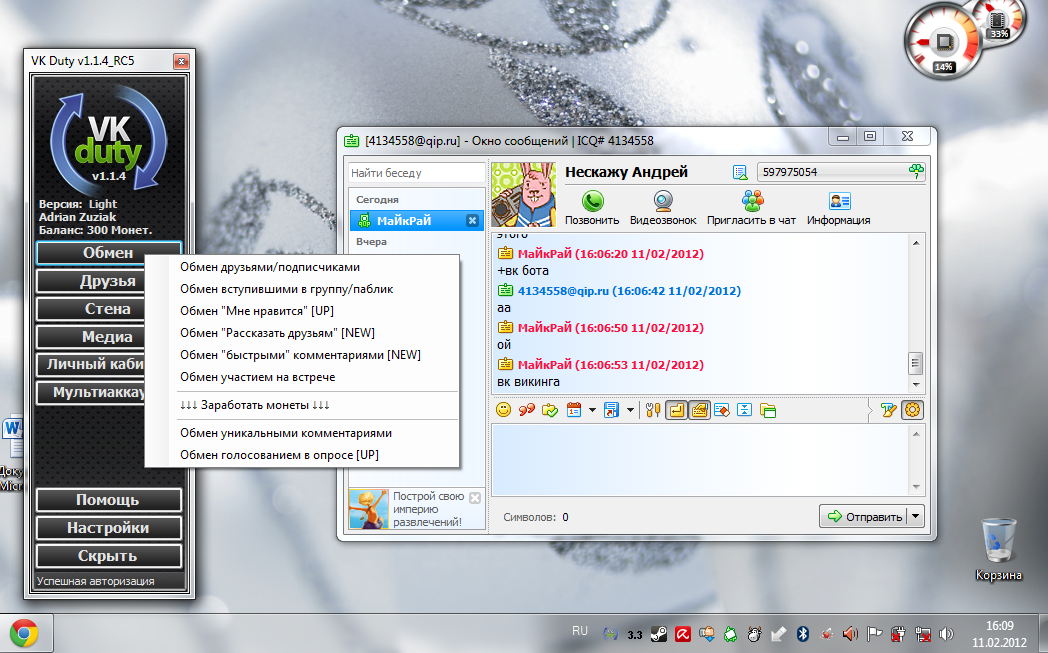Image resolution: width=1048 pixels, height=653 pixels.
Task: Choose Заработать монеты menu entry
Action: point(255,405)
